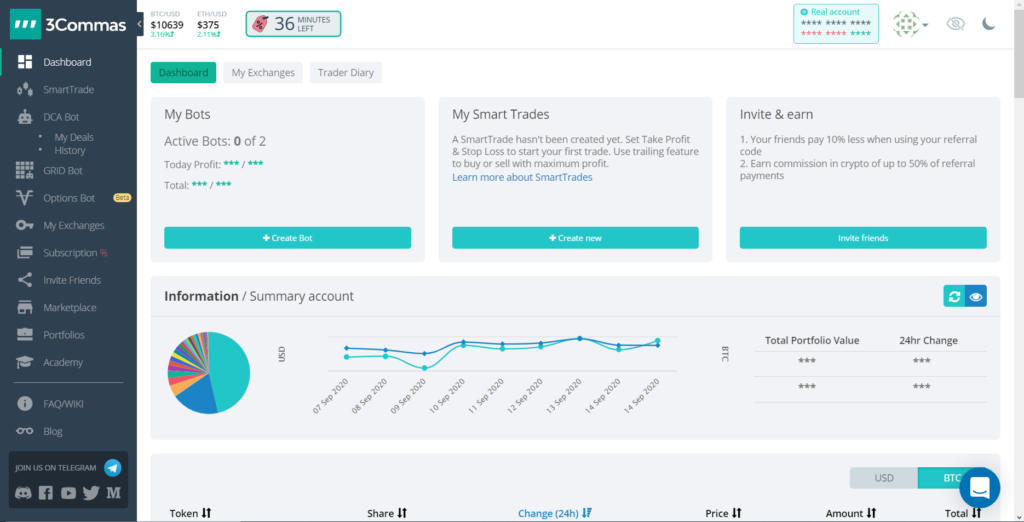
Task: Click the SmartTrade candlestick icon
Action: 25,90
